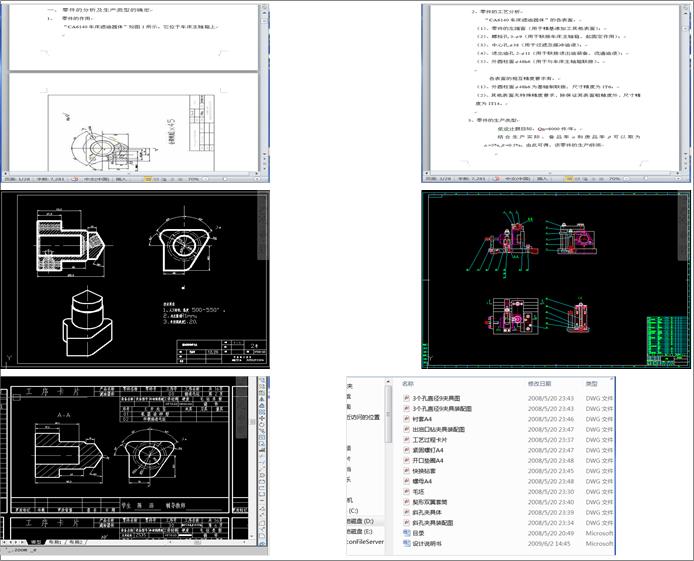Select the 衬套A4 file icon

pos(406,419)
